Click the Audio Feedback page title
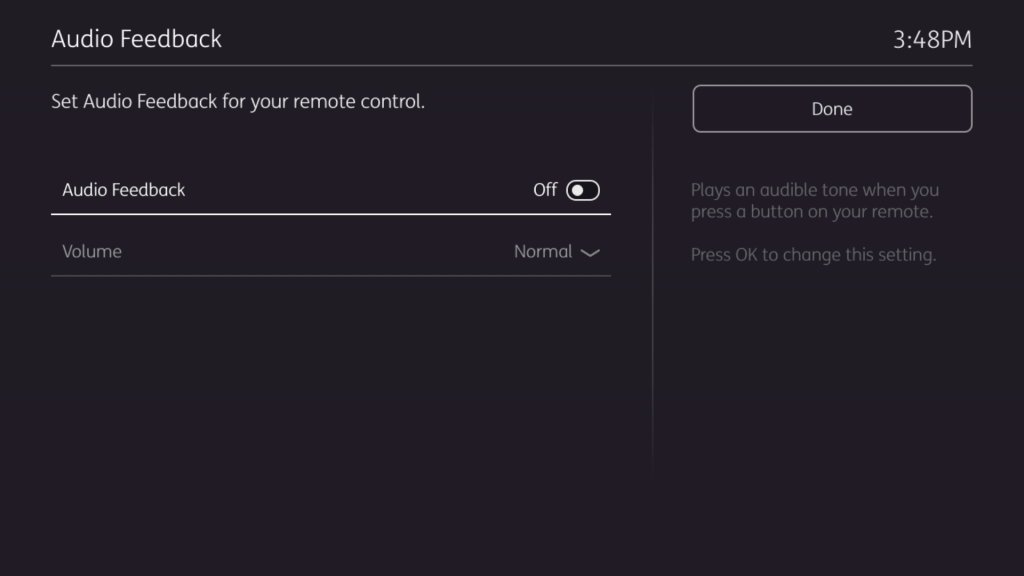 [x=137, y=39]
